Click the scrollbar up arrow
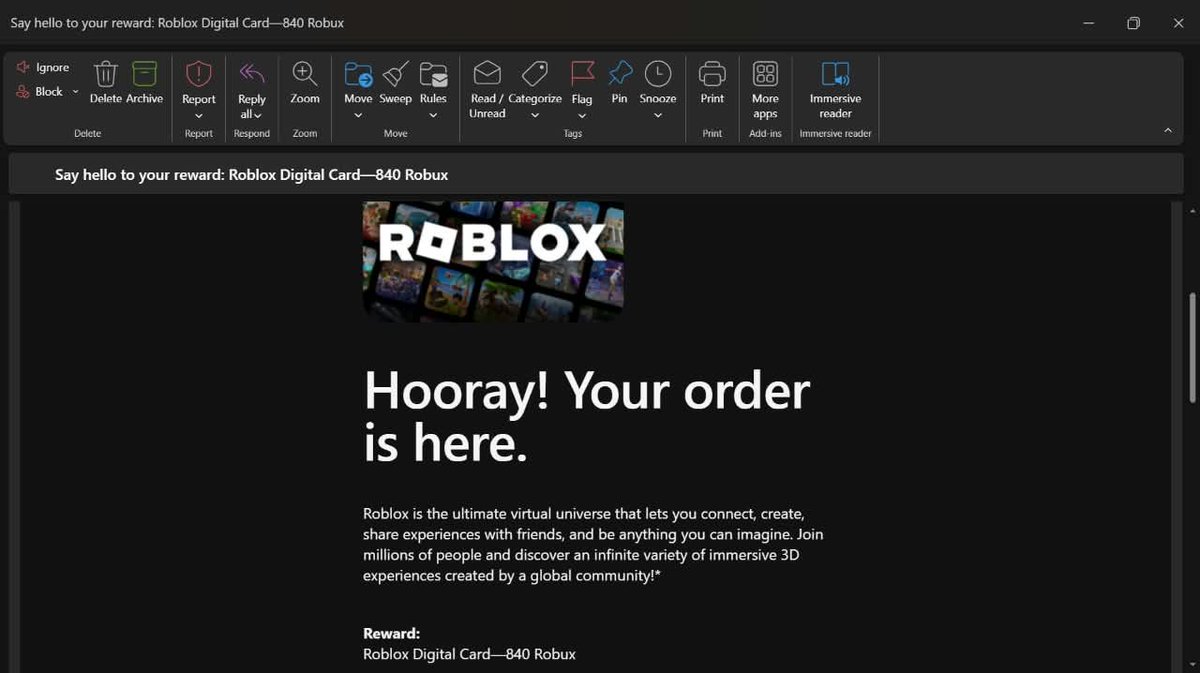The height and width of the screenshot is (673, 1200). point(1191,210)
